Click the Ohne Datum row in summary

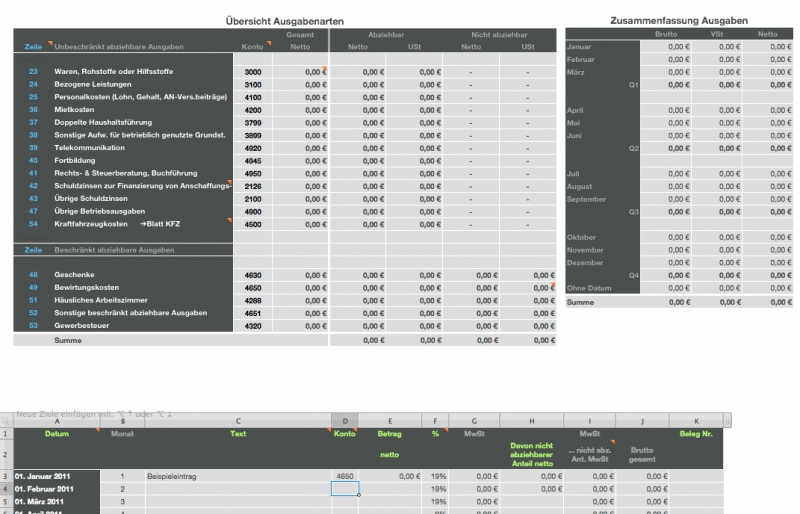pos(588,288)
